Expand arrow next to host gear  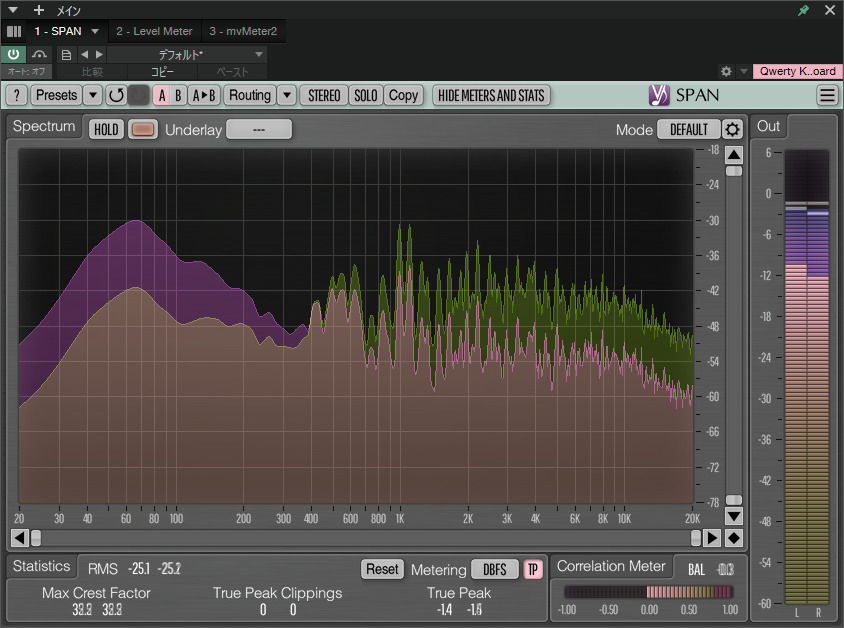click(x=743, y=71)
